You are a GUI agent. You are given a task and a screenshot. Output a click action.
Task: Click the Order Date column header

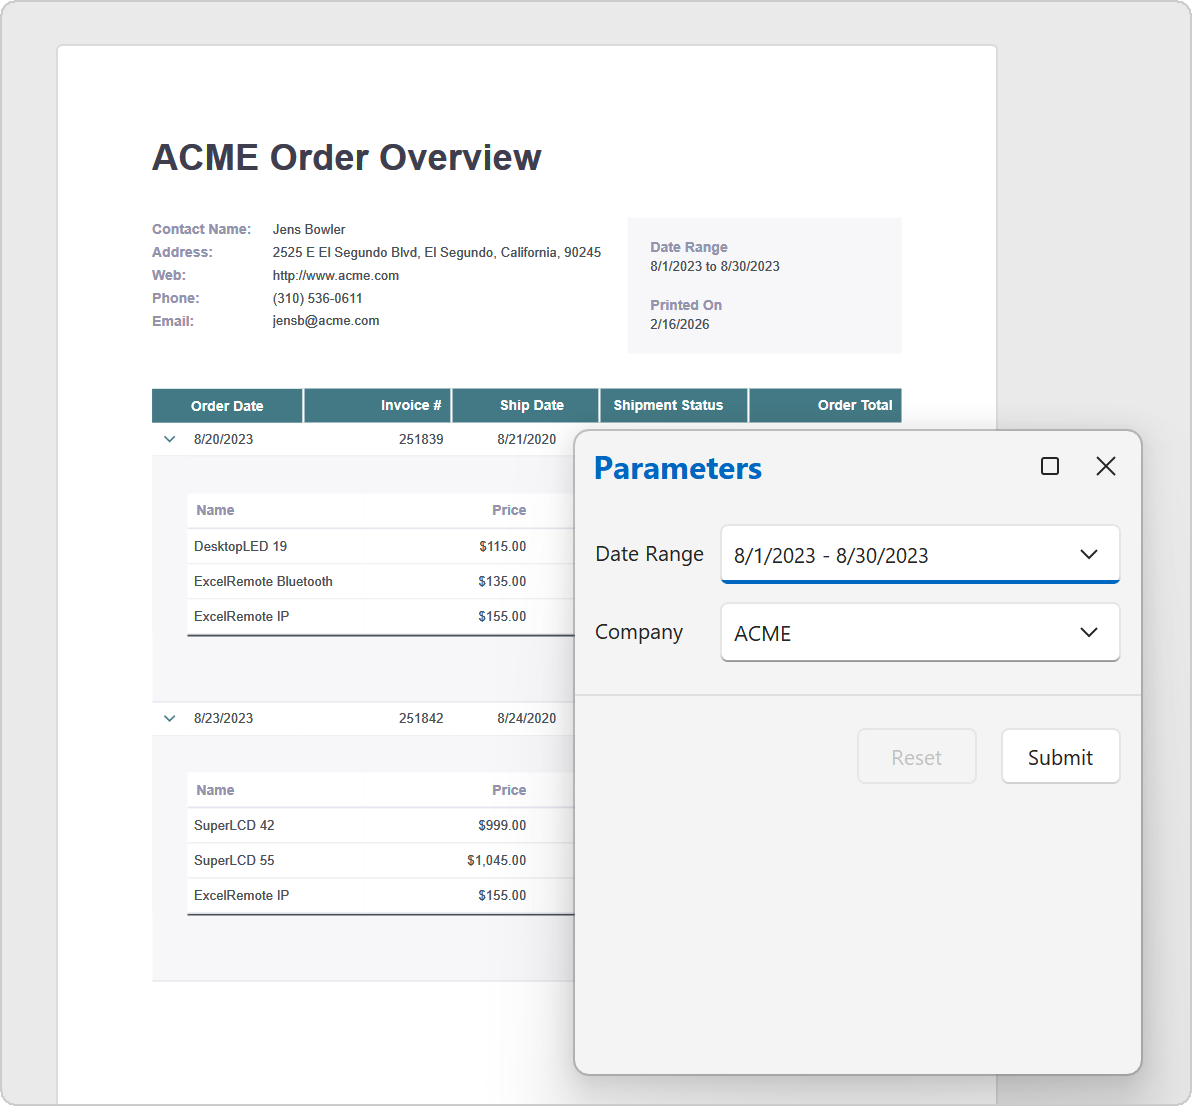click(227, 406)
